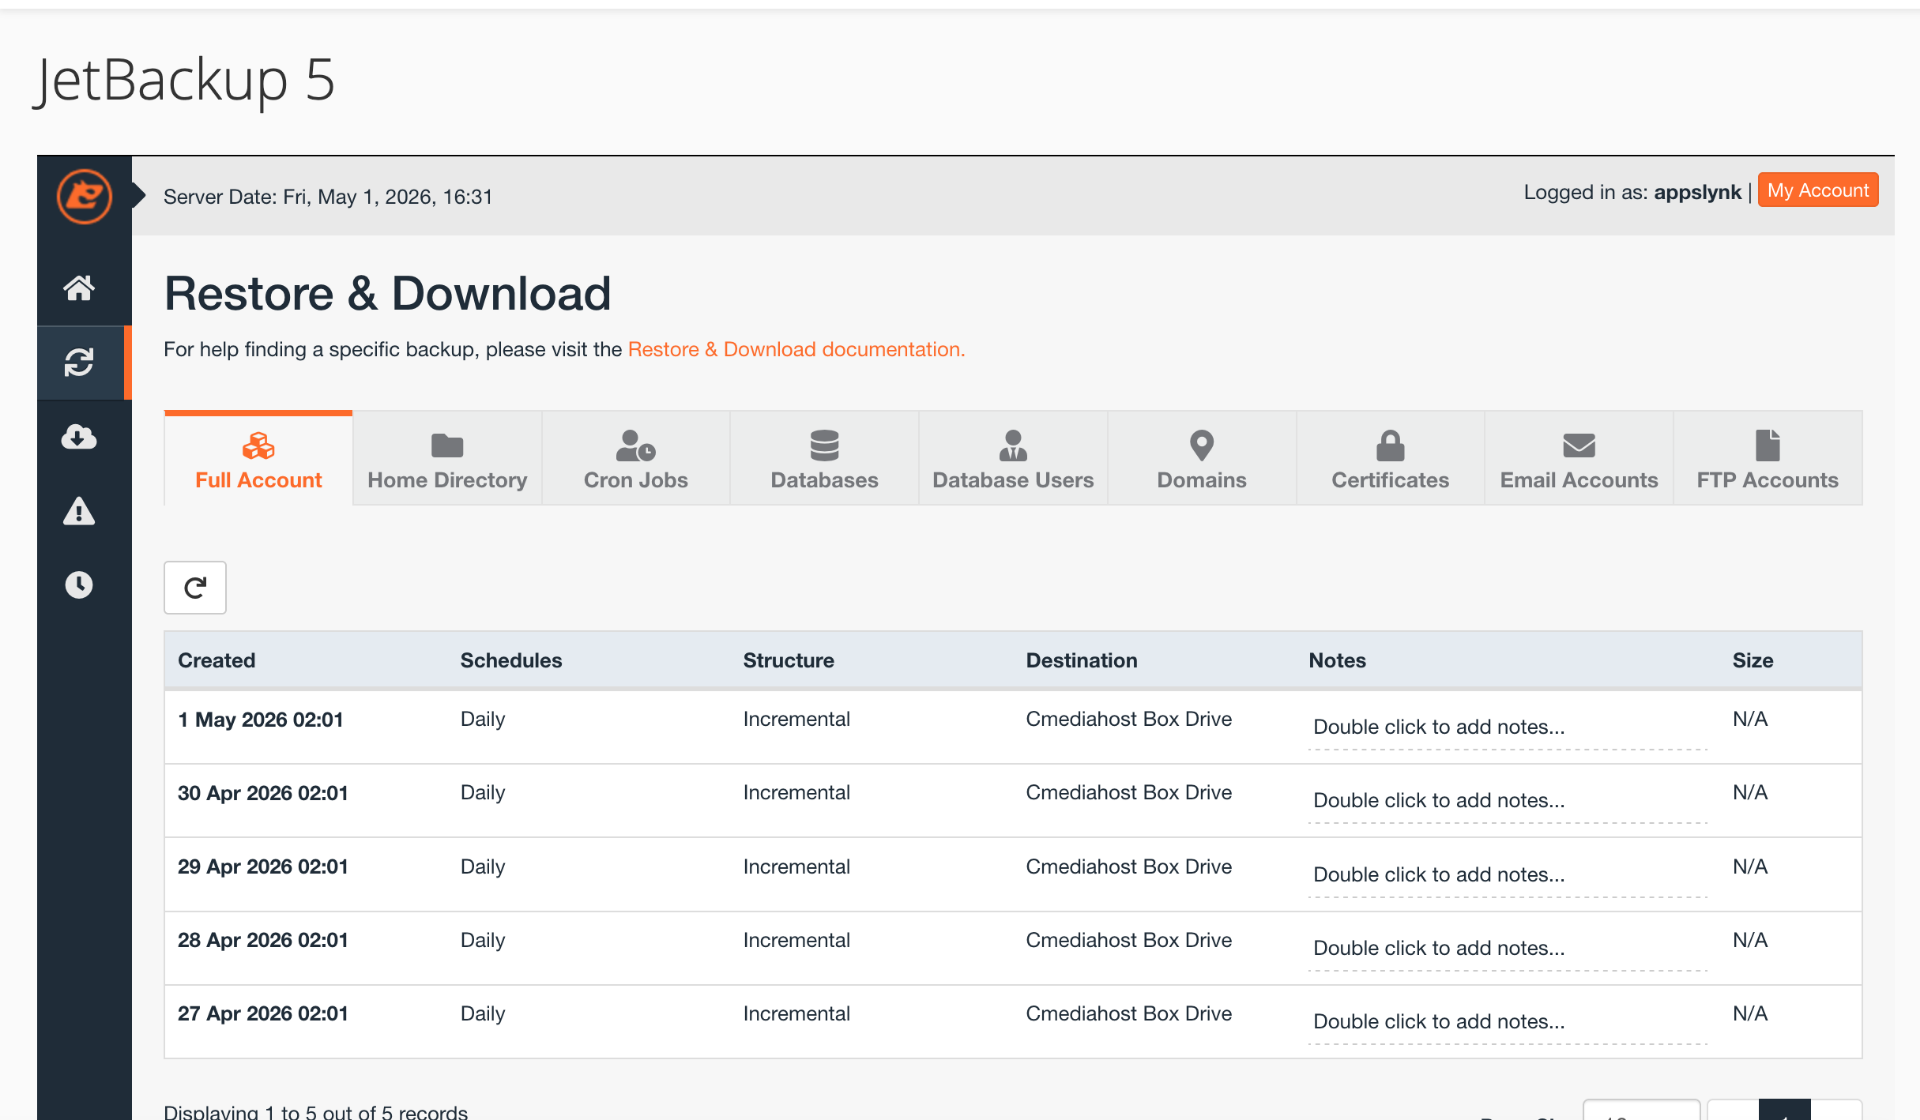Click the N/A size in the 27 Apr row
The image size is (1920, 1120).
click(1750, 1013)
